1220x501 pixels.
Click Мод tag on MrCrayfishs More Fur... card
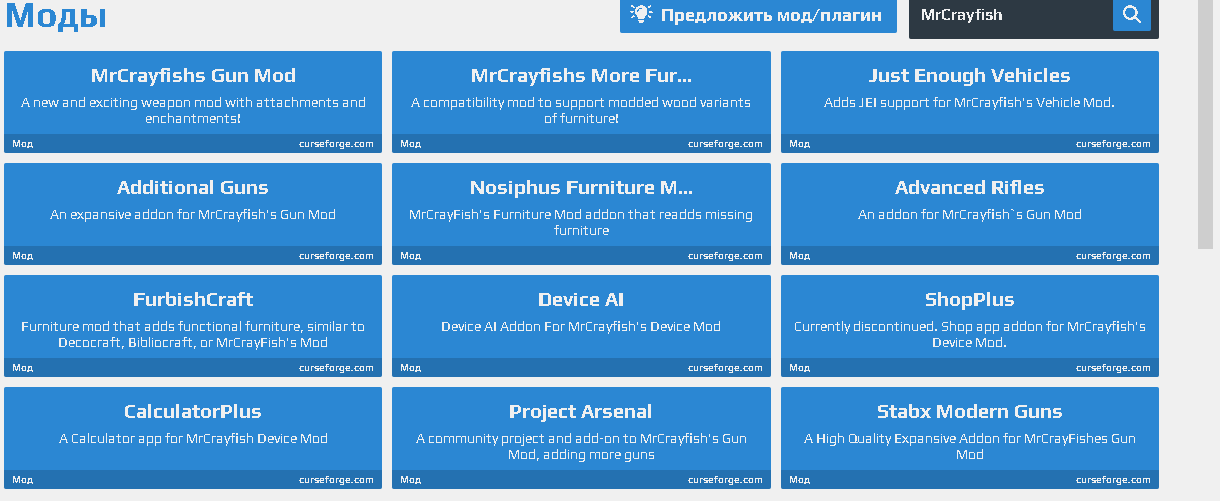tap(410, 144)
